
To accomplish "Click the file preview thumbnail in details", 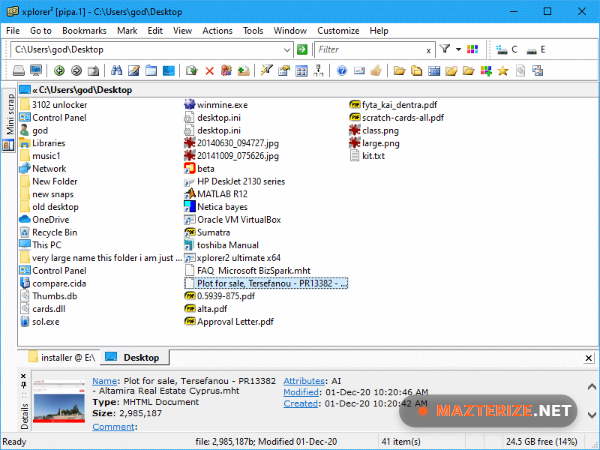I will pos(59,401).
